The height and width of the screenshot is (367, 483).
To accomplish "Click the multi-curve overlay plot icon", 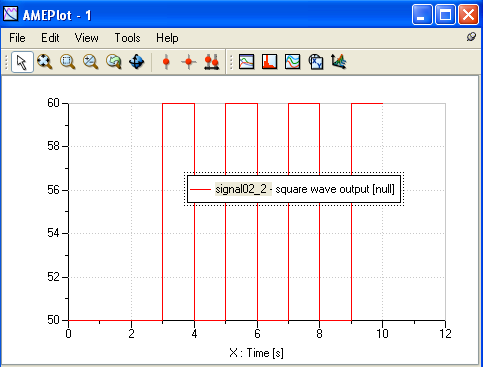I will [x=293, y=62].
